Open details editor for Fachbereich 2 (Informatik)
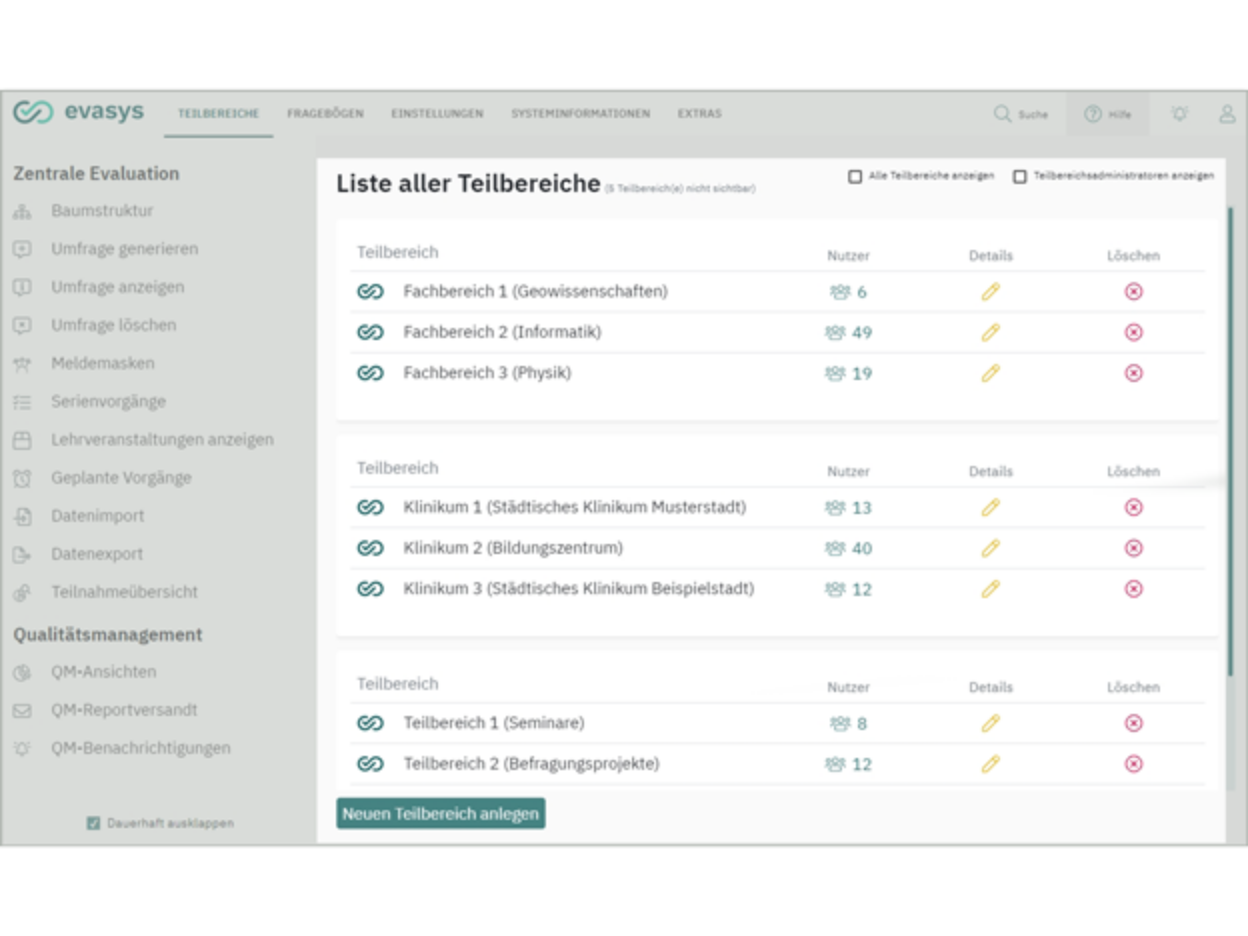Screen dimensions: 1248x936 coord(990,330)
